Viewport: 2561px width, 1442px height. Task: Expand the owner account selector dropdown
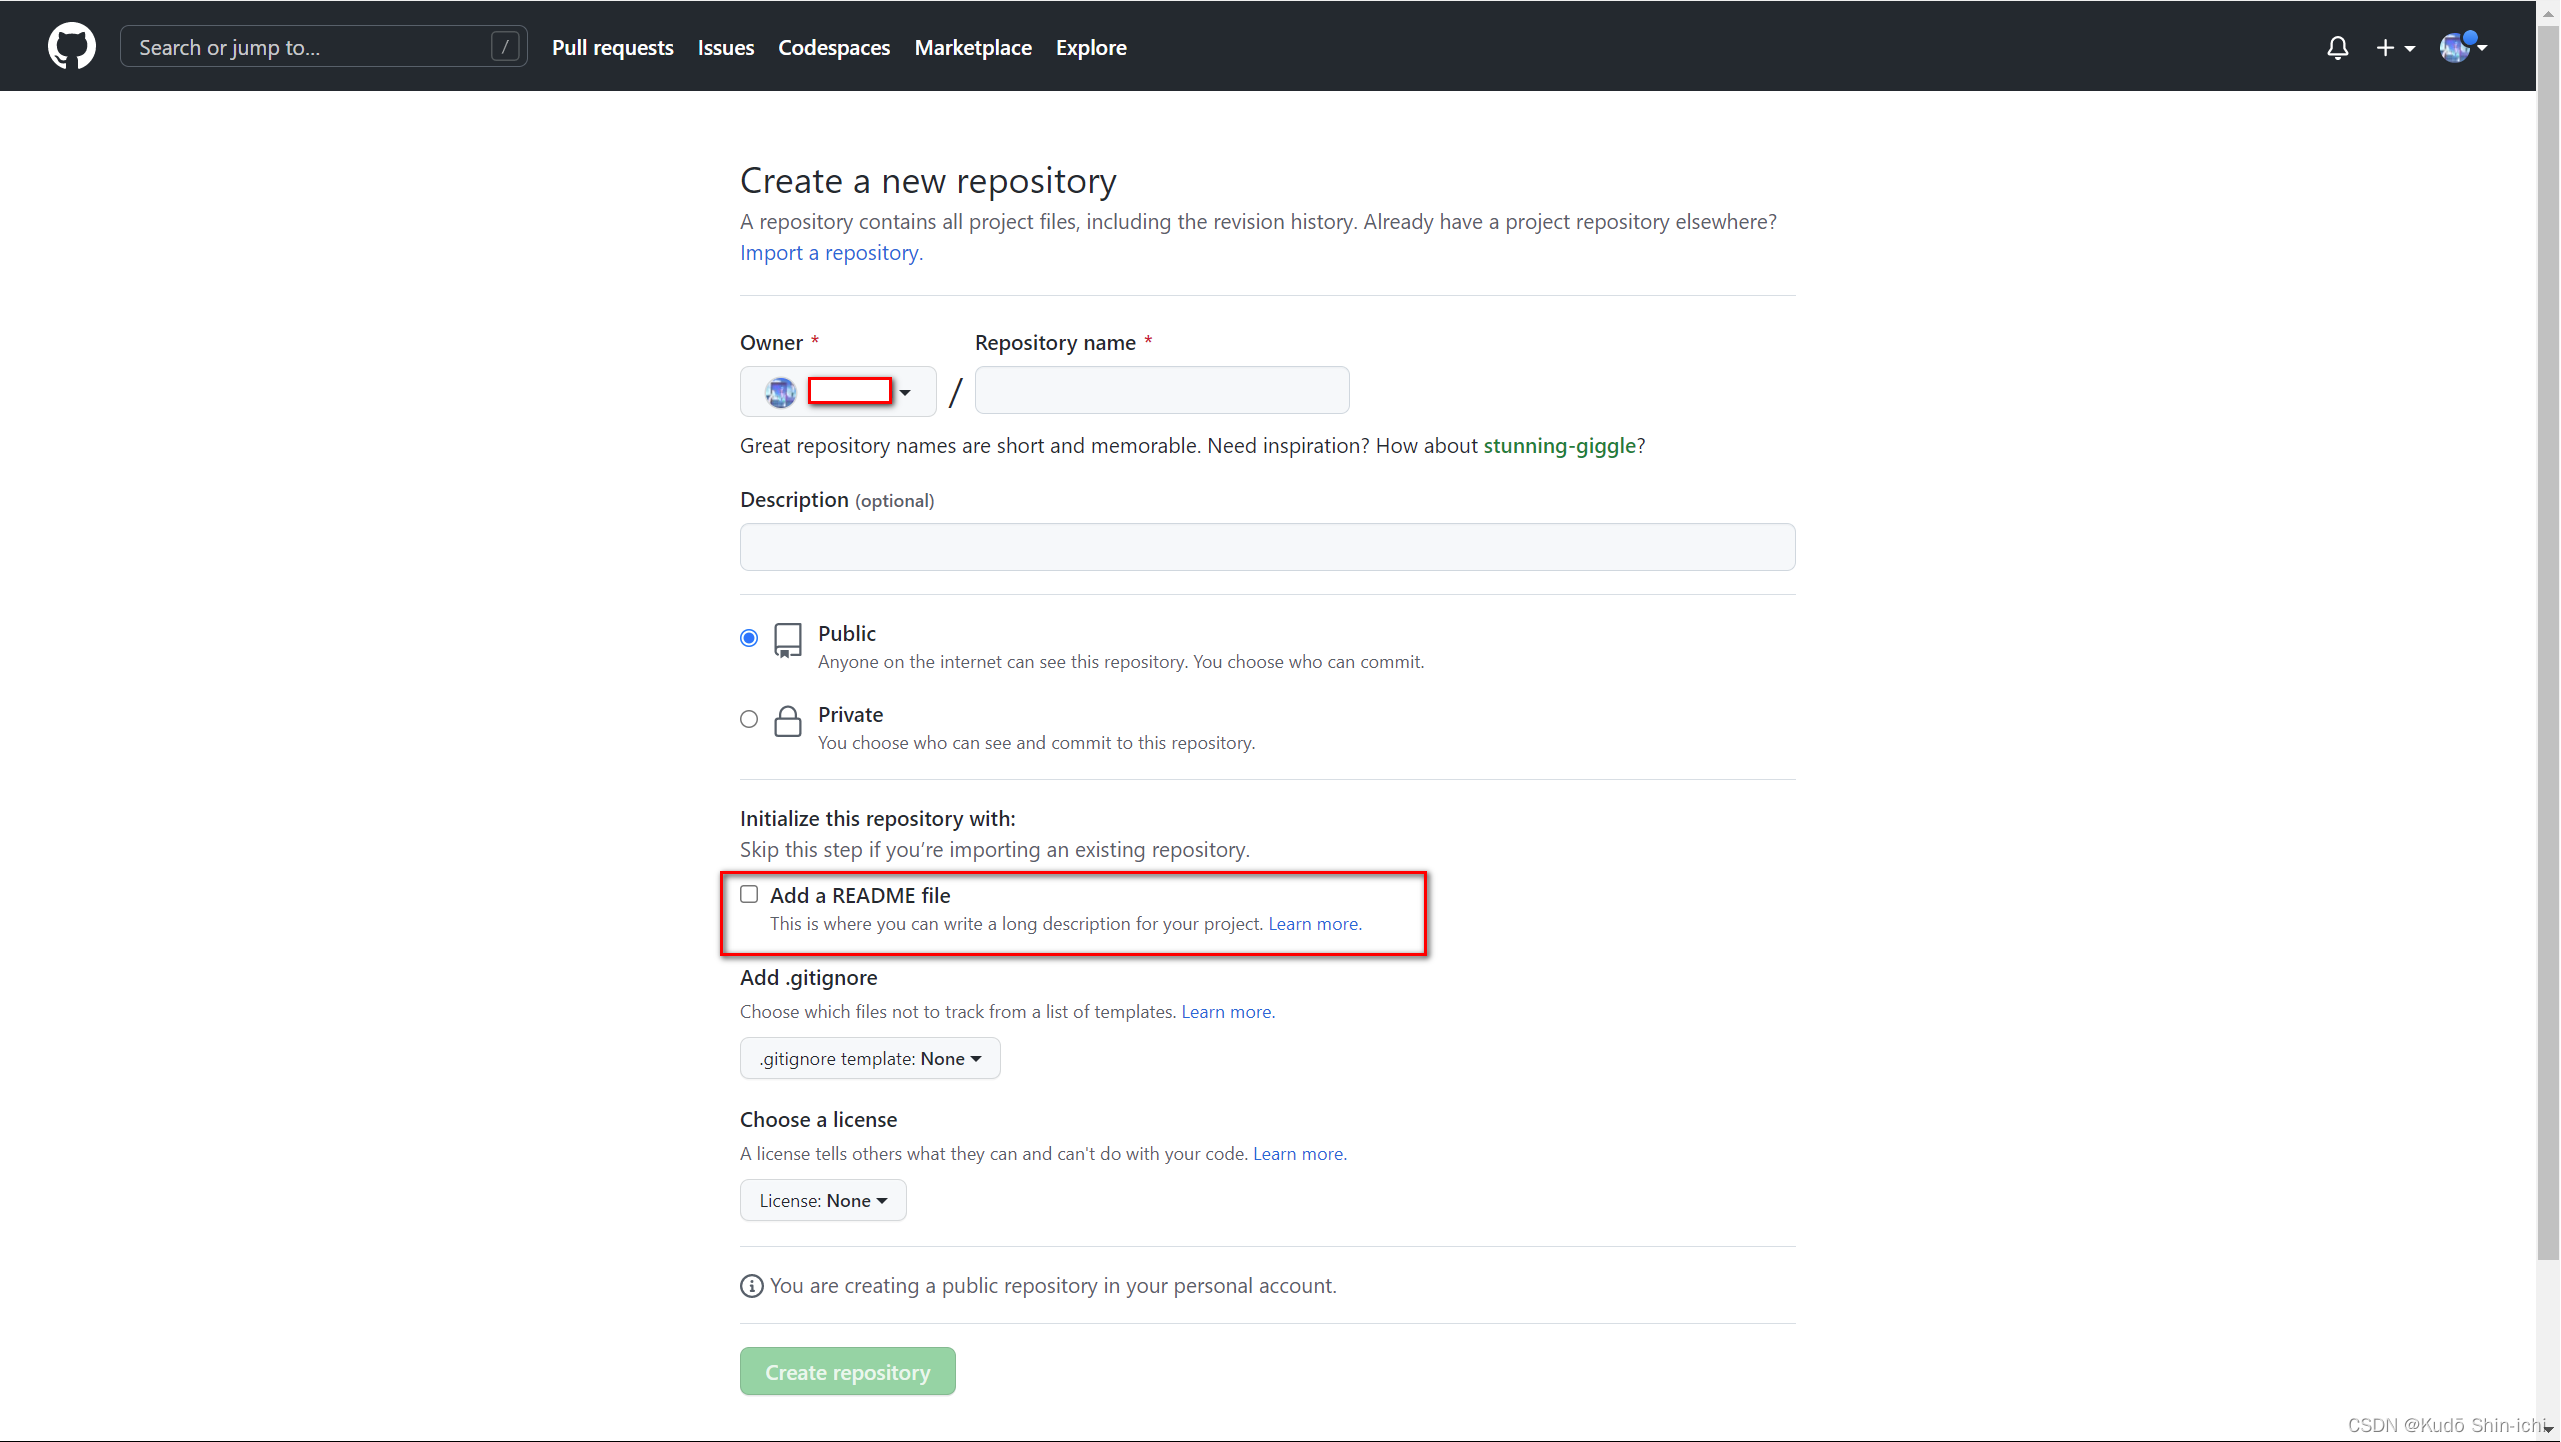tap(839, 389)
